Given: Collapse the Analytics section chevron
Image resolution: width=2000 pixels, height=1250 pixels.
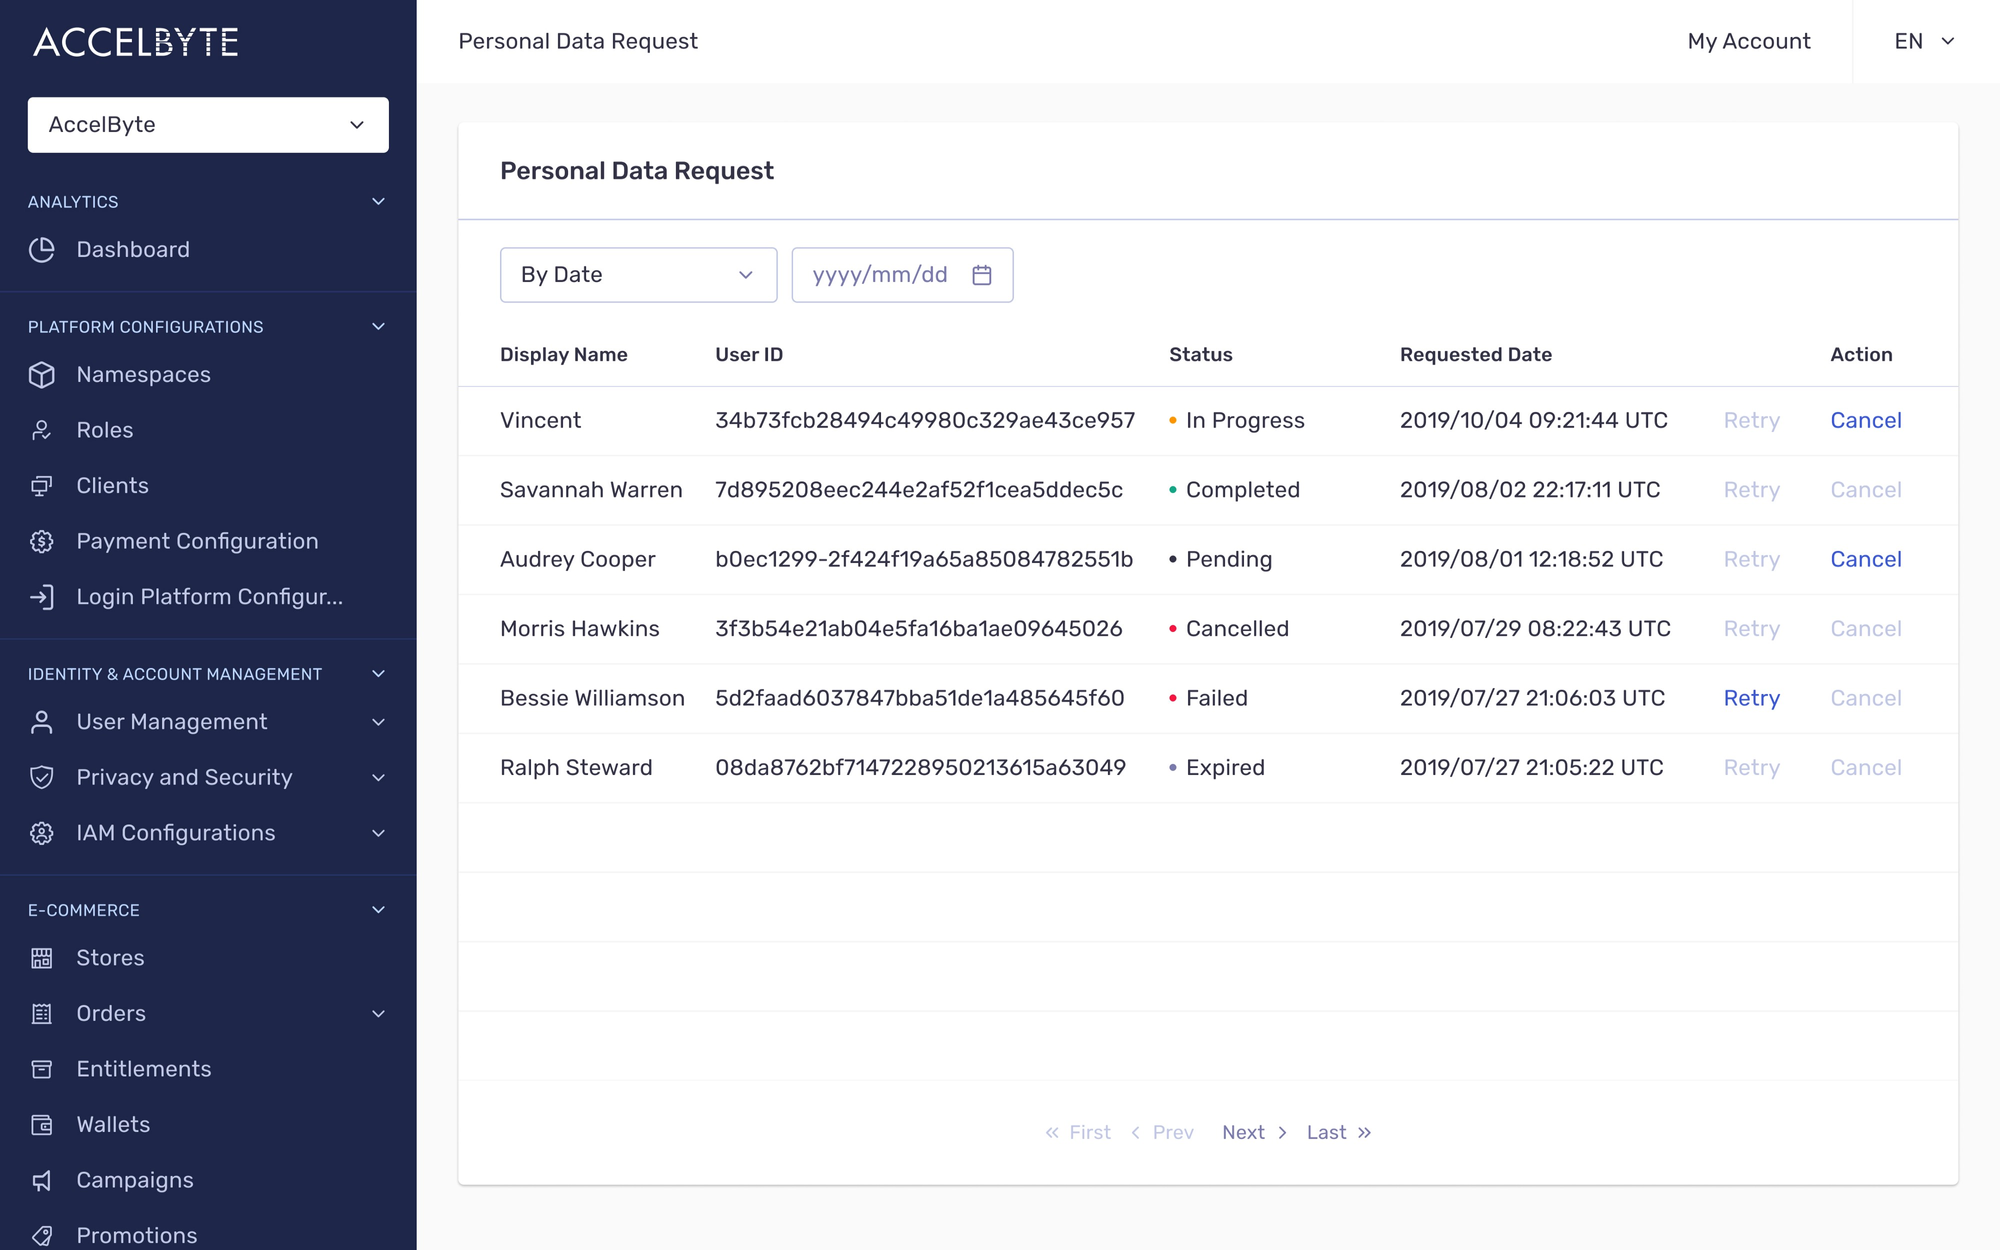Looking at the screenshot, I should click(x=379, y=202).
